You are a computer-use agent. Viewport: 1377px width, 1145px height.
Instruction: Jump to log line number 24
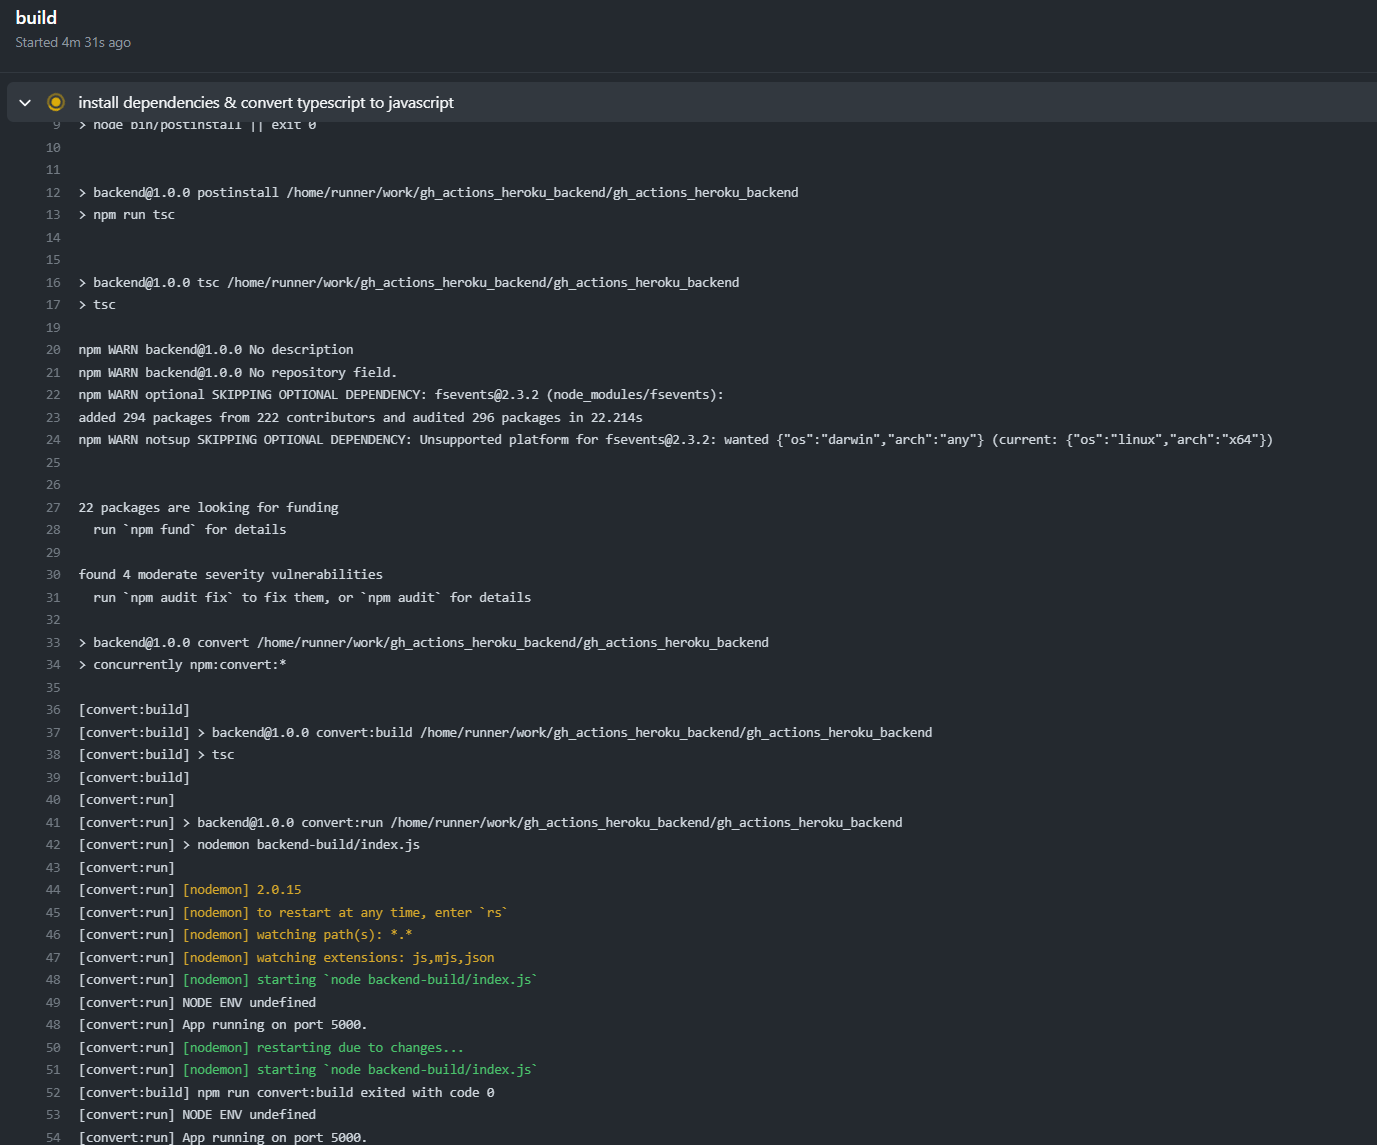(x=53, y=439)
